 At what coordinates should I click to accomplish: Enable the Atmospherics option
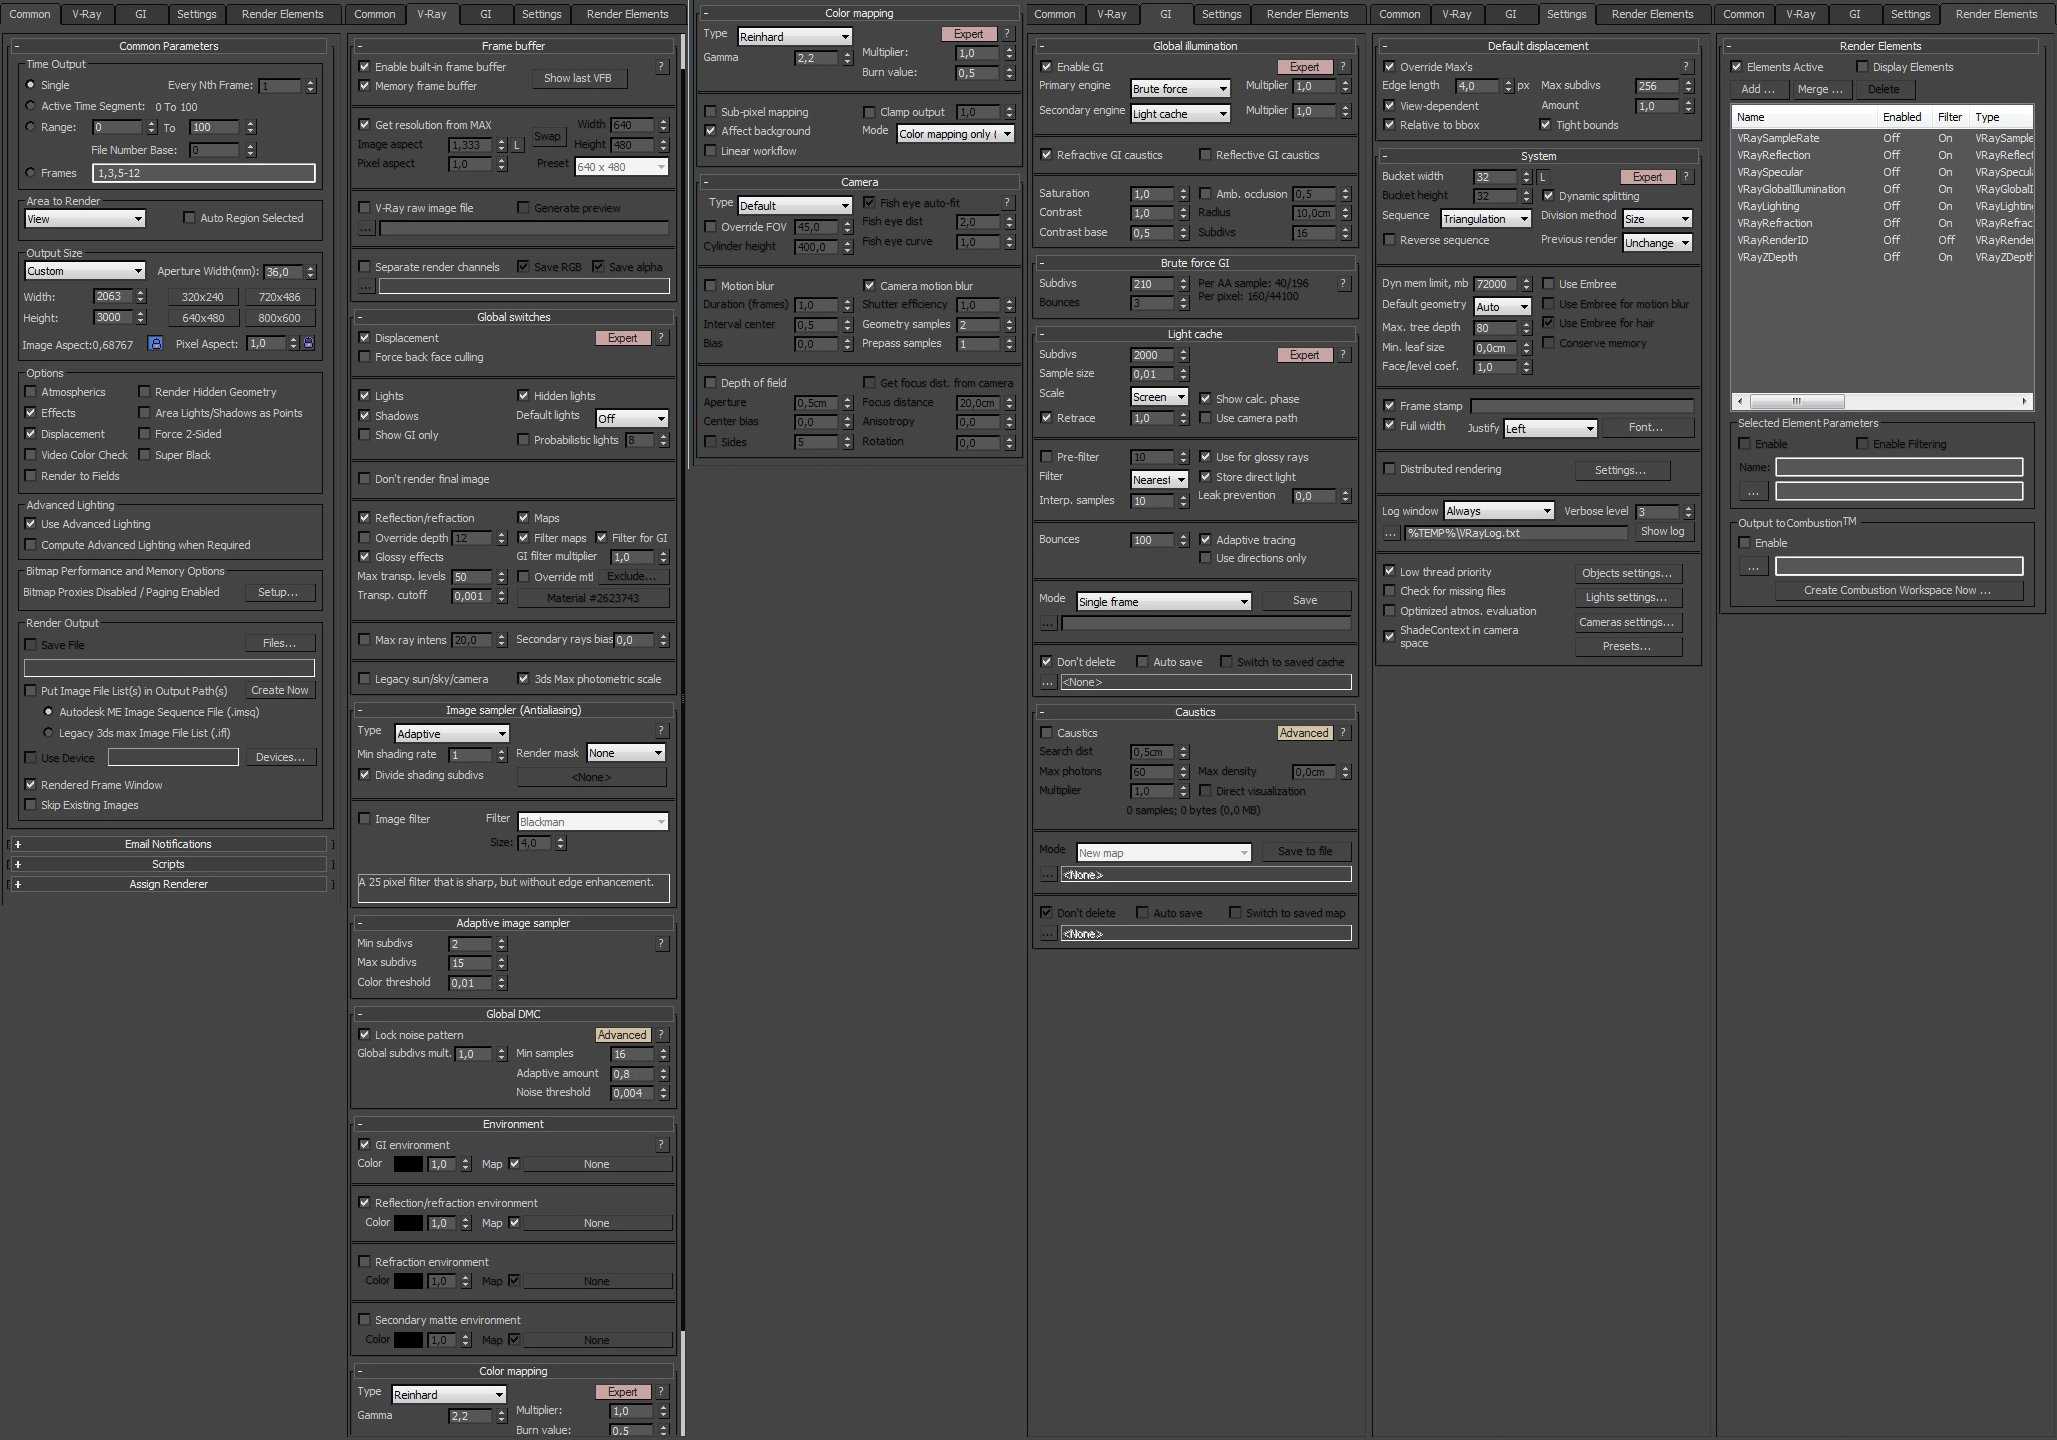(x=30, y=392)
